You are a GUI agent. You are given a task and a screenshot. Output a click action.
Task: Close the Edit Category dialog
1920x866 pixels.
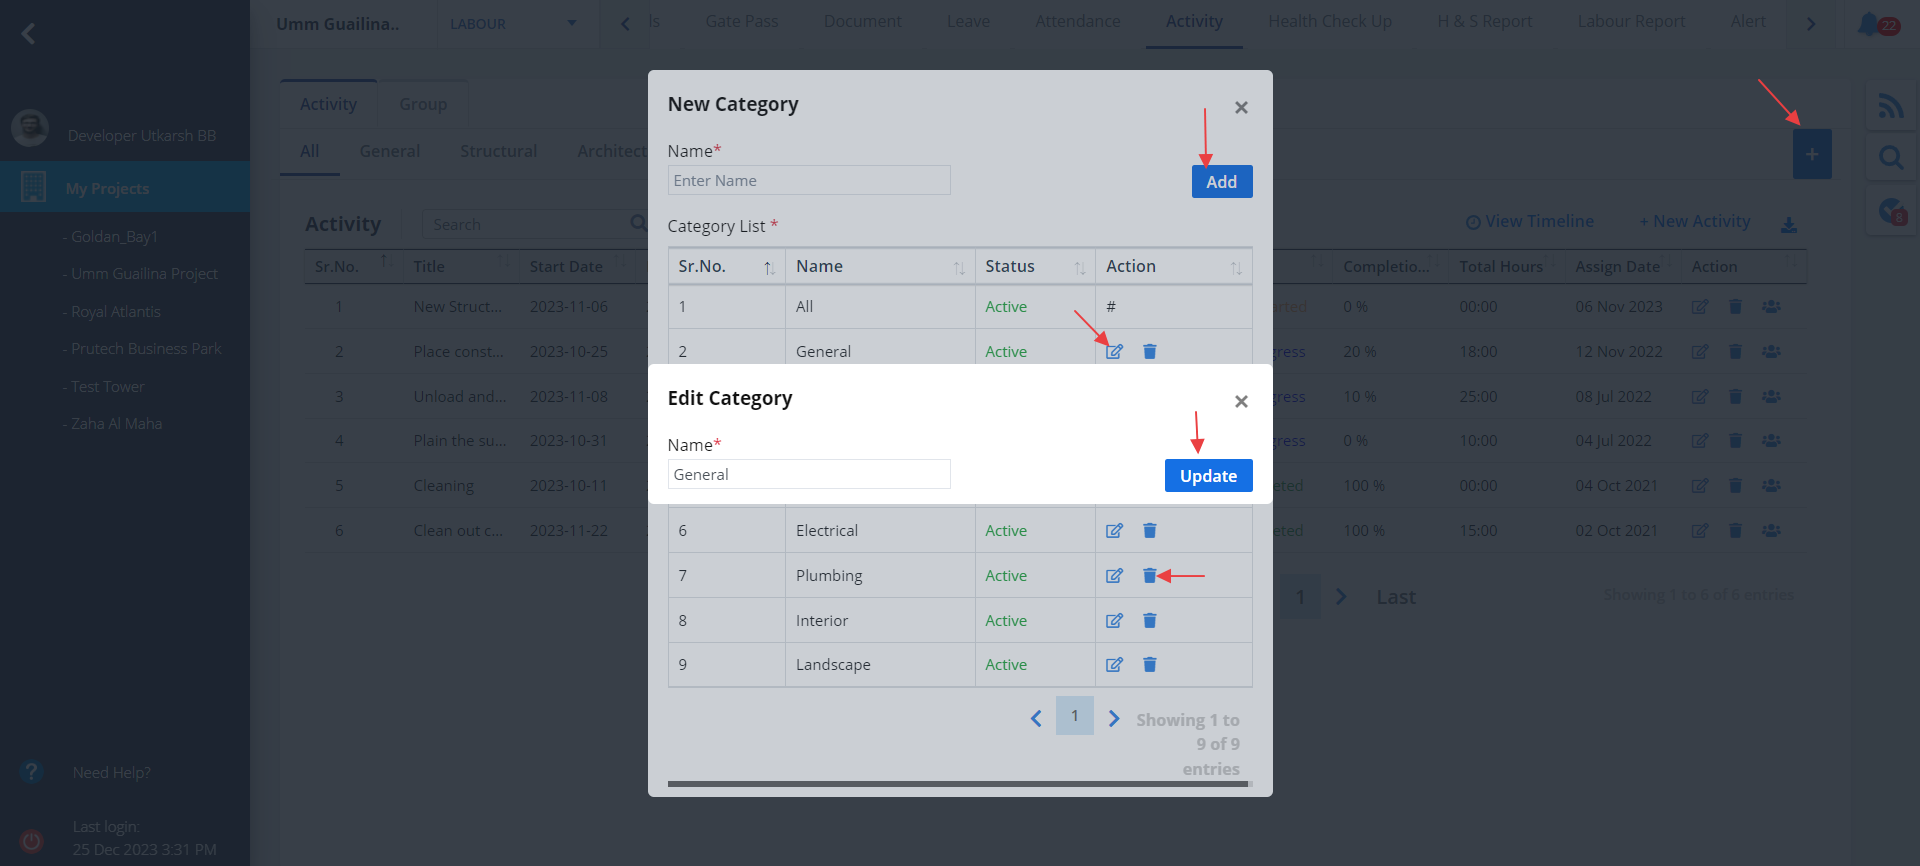(1241, 401)
